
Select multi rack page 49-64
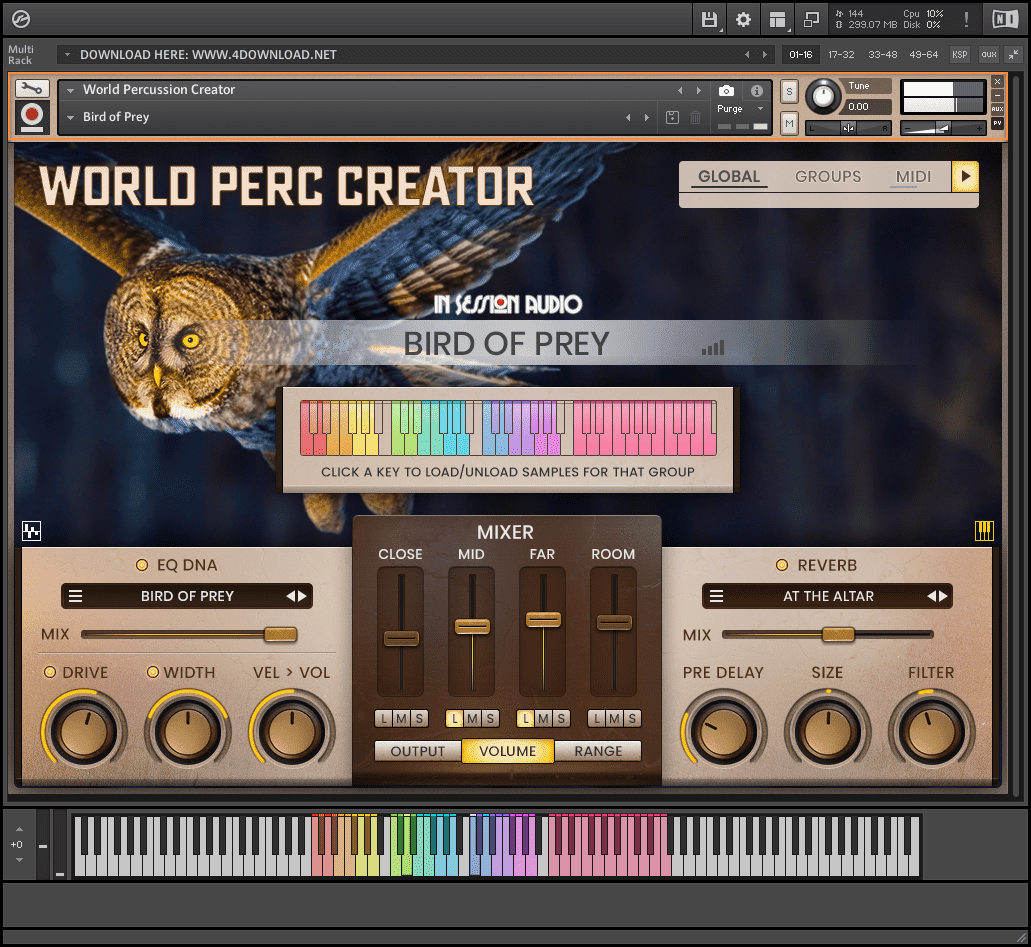923,55
